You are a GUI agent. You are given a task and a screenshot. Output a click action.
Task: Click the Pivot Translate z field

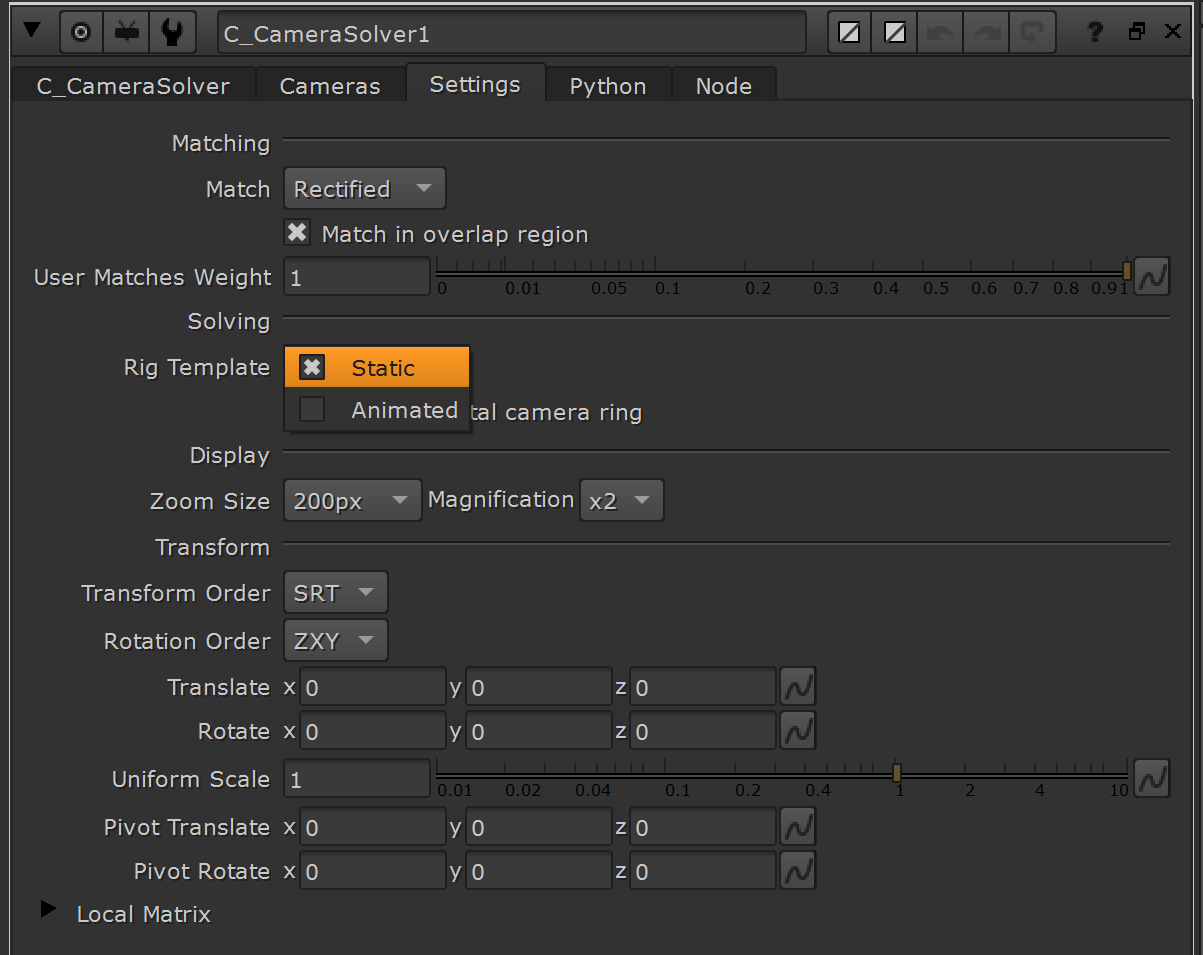[703, 827]
